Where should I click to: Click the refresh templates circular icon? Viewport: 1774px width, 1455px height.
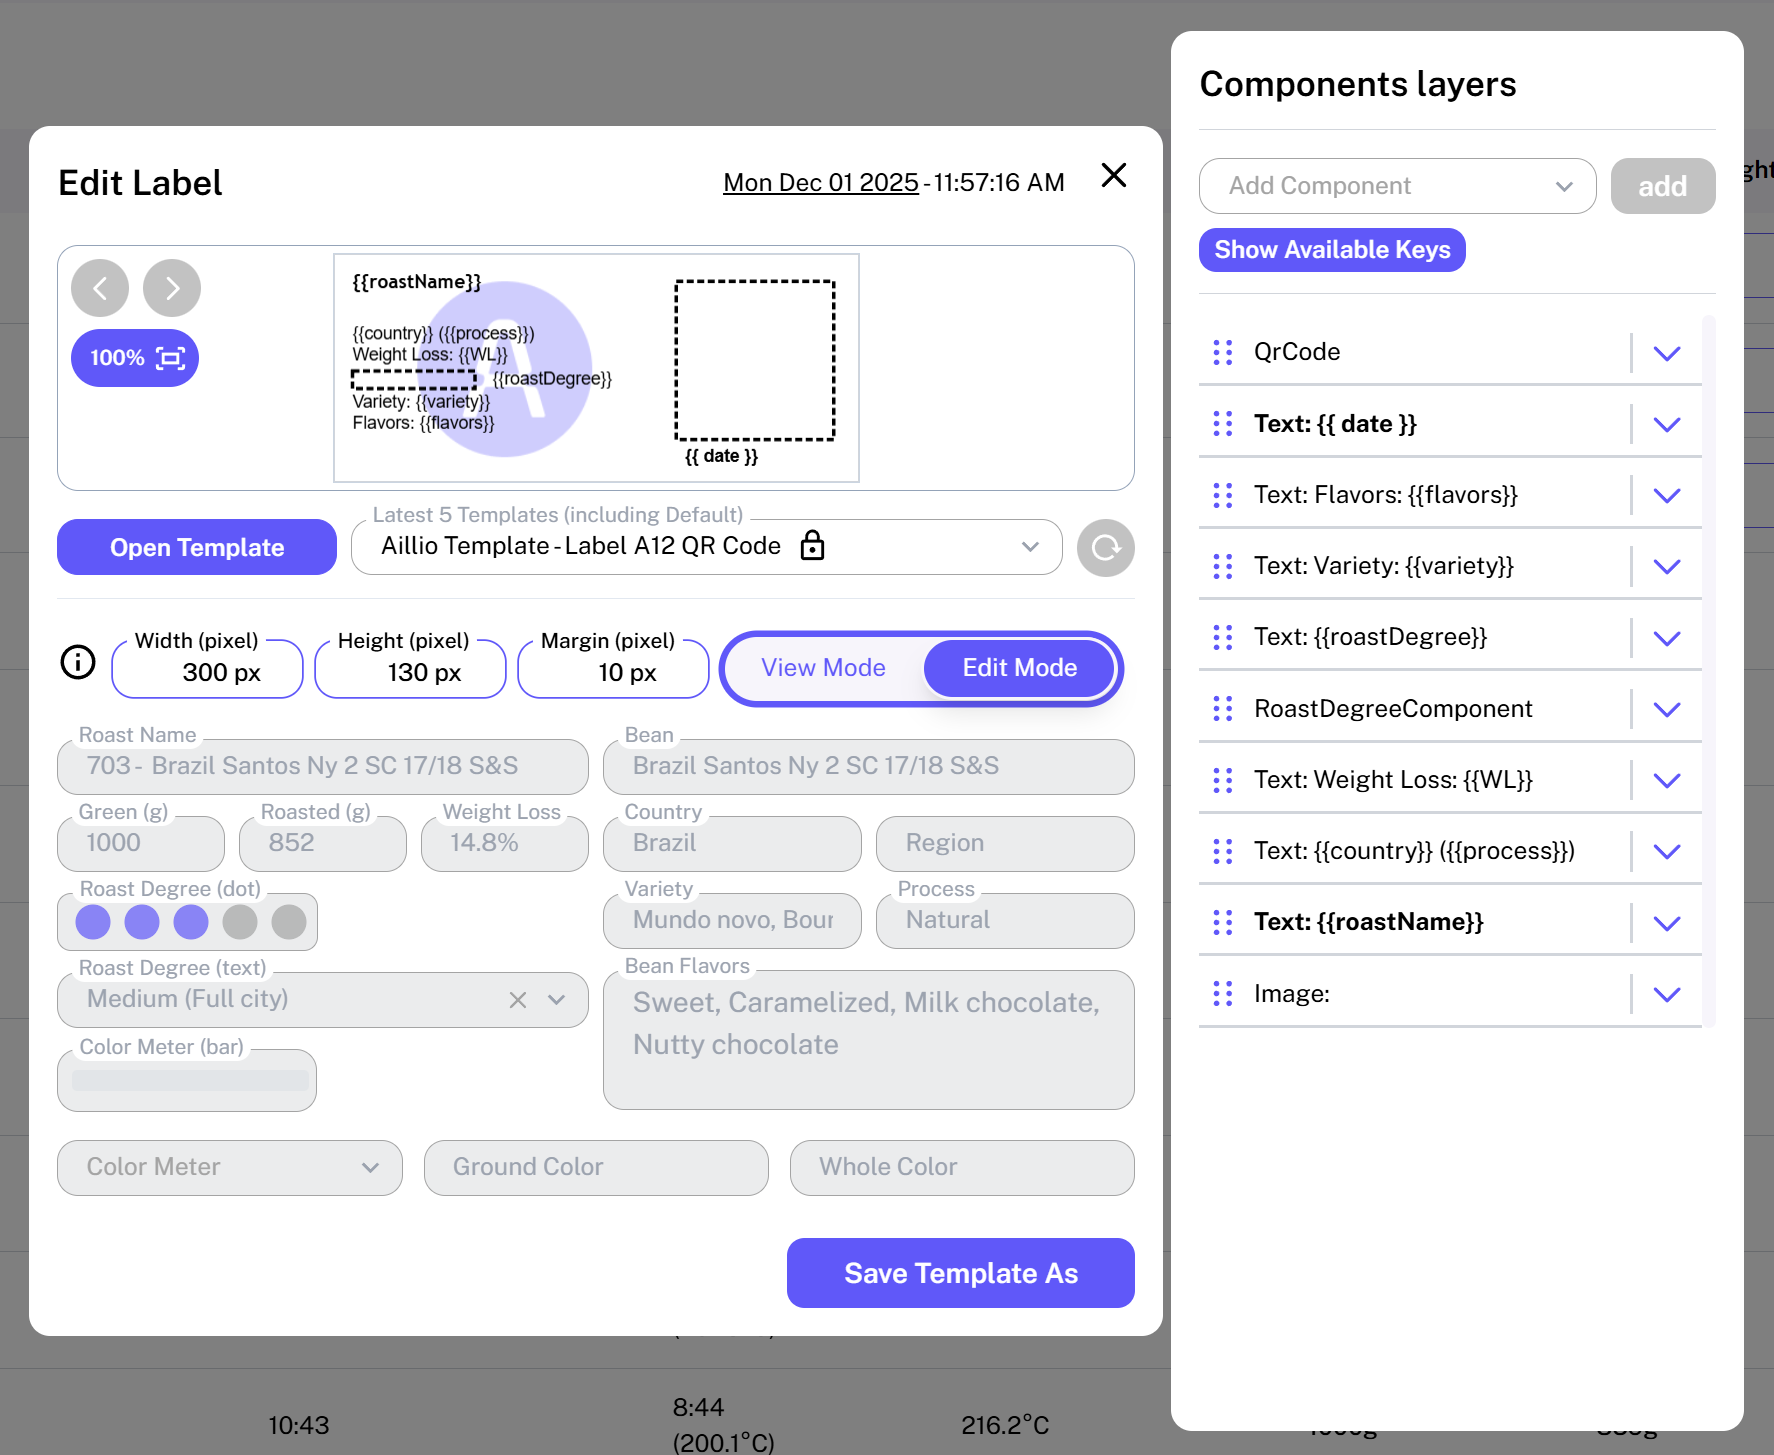coord(1105,548)
